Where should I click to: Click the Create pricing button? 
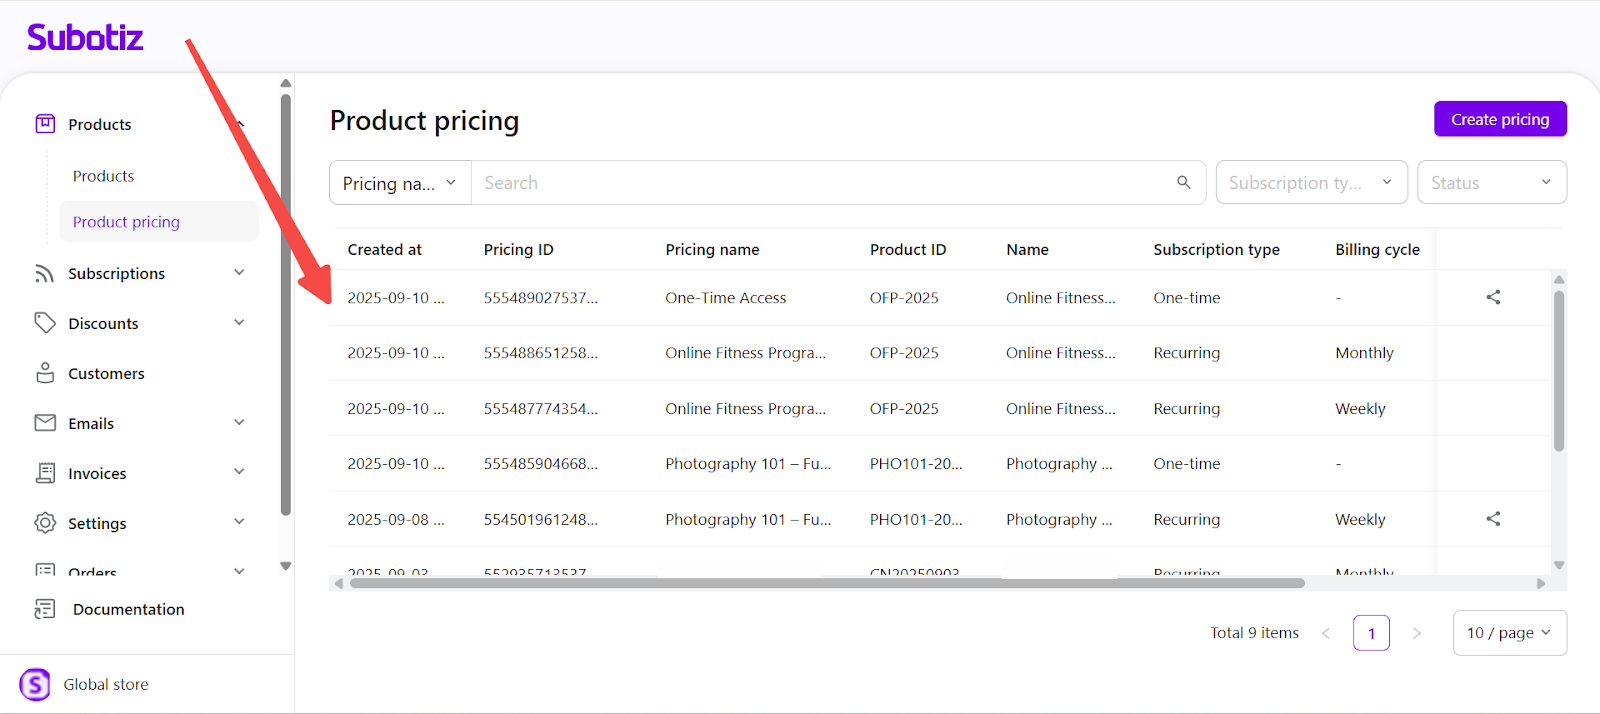click(x=1500, y=119)
